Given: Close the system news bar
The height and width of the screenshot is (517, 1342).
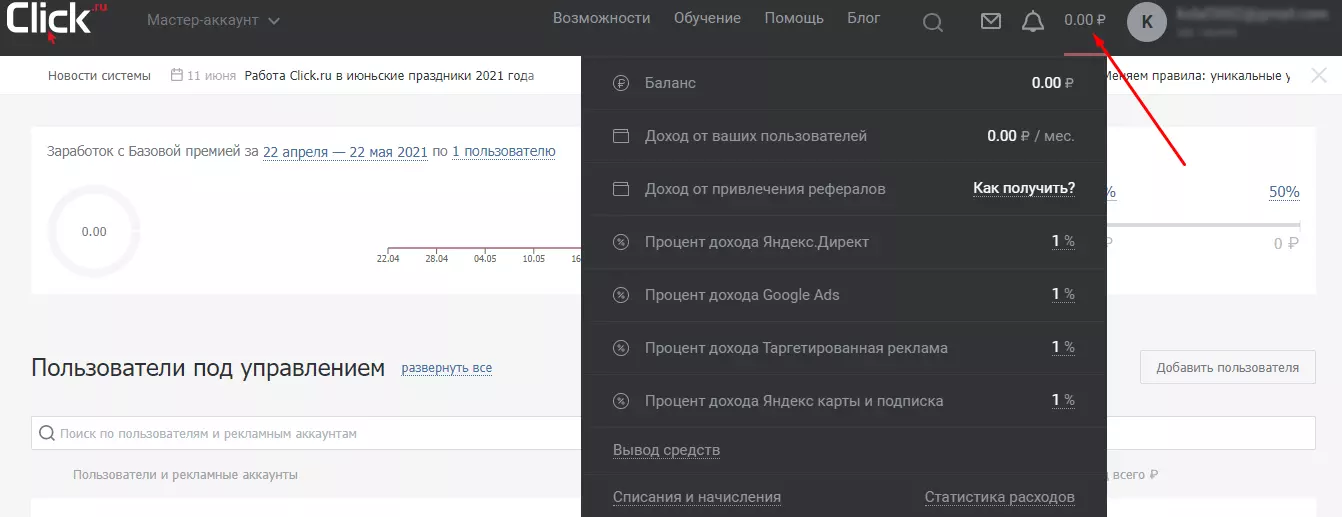Looking at the screenshot, I should (x=1319, y=76).
